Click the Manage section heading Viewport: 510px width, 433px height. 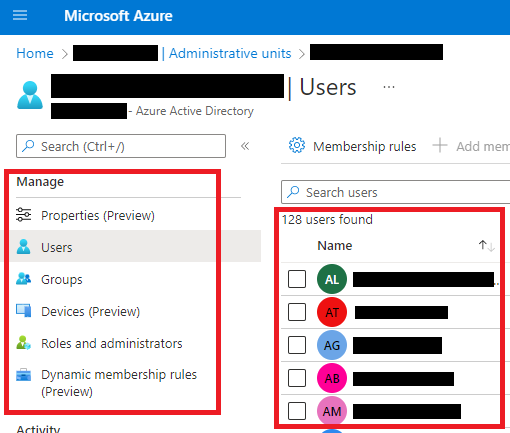40,182
